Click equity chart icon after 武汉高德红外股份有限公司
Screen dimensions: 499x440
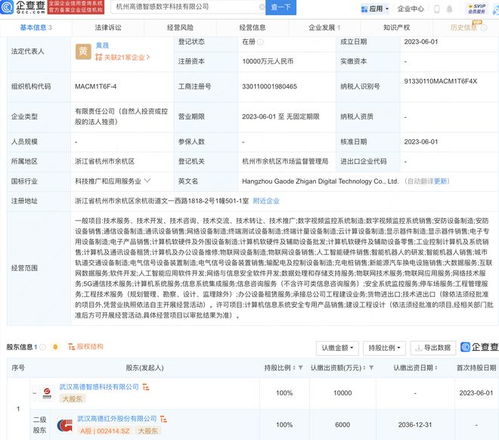(x=164, y=419)
